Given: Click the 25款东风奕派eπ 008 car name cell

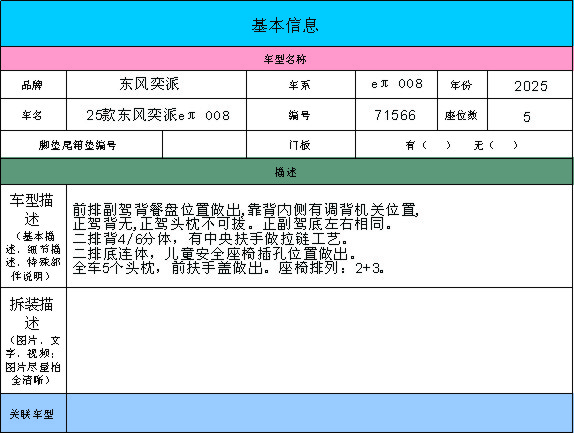Looking at the screenshot, I should [156, 115].
